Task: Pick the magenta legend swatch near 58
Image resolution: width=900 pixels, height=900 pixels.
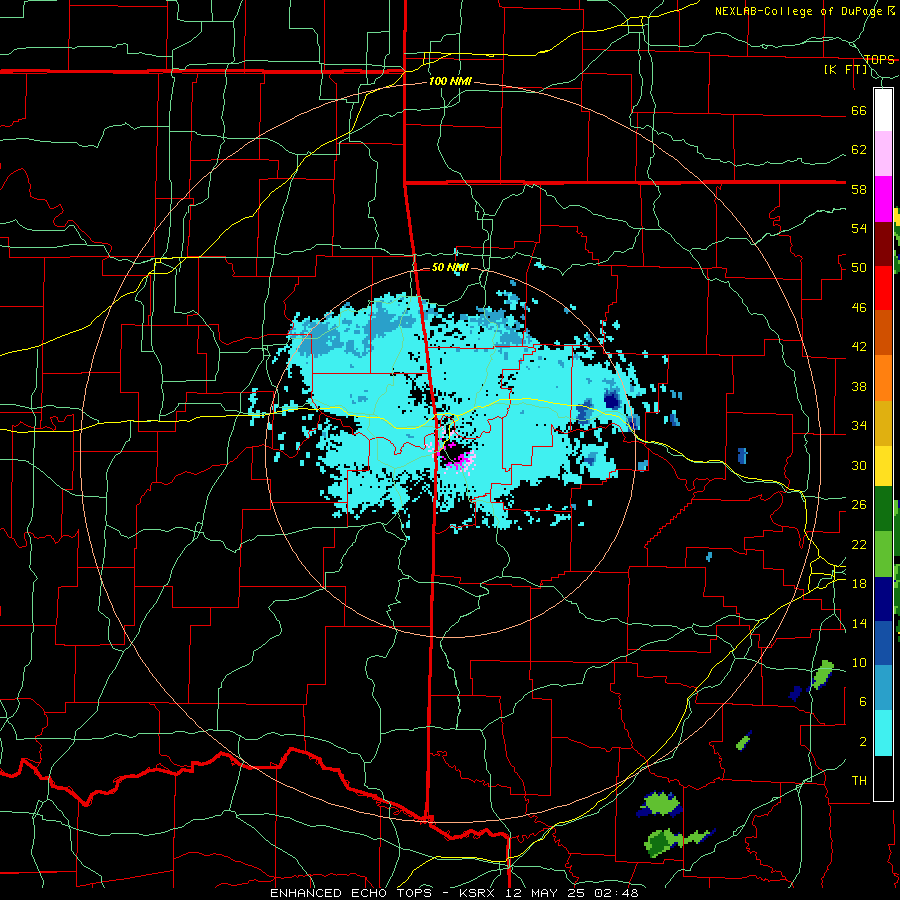Action: point(883,199)
